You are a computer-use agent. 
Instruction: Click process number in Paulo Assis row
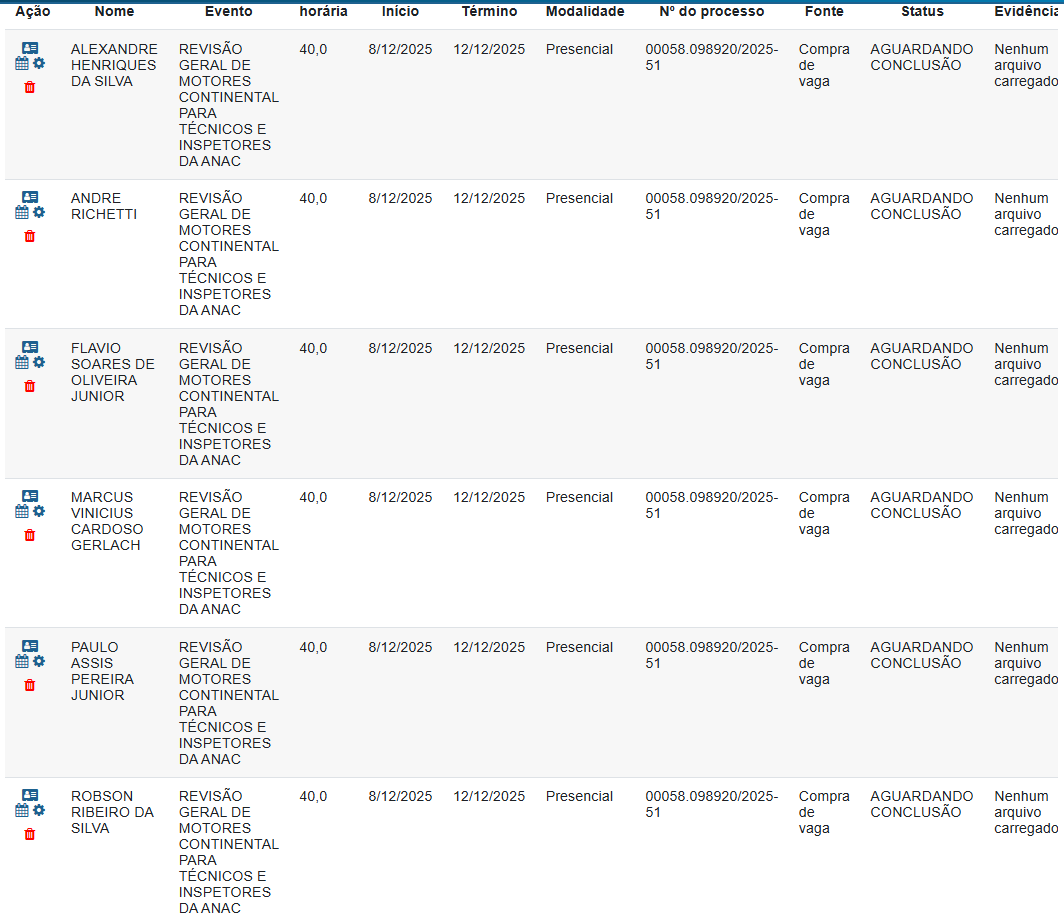tap(711, 655)
